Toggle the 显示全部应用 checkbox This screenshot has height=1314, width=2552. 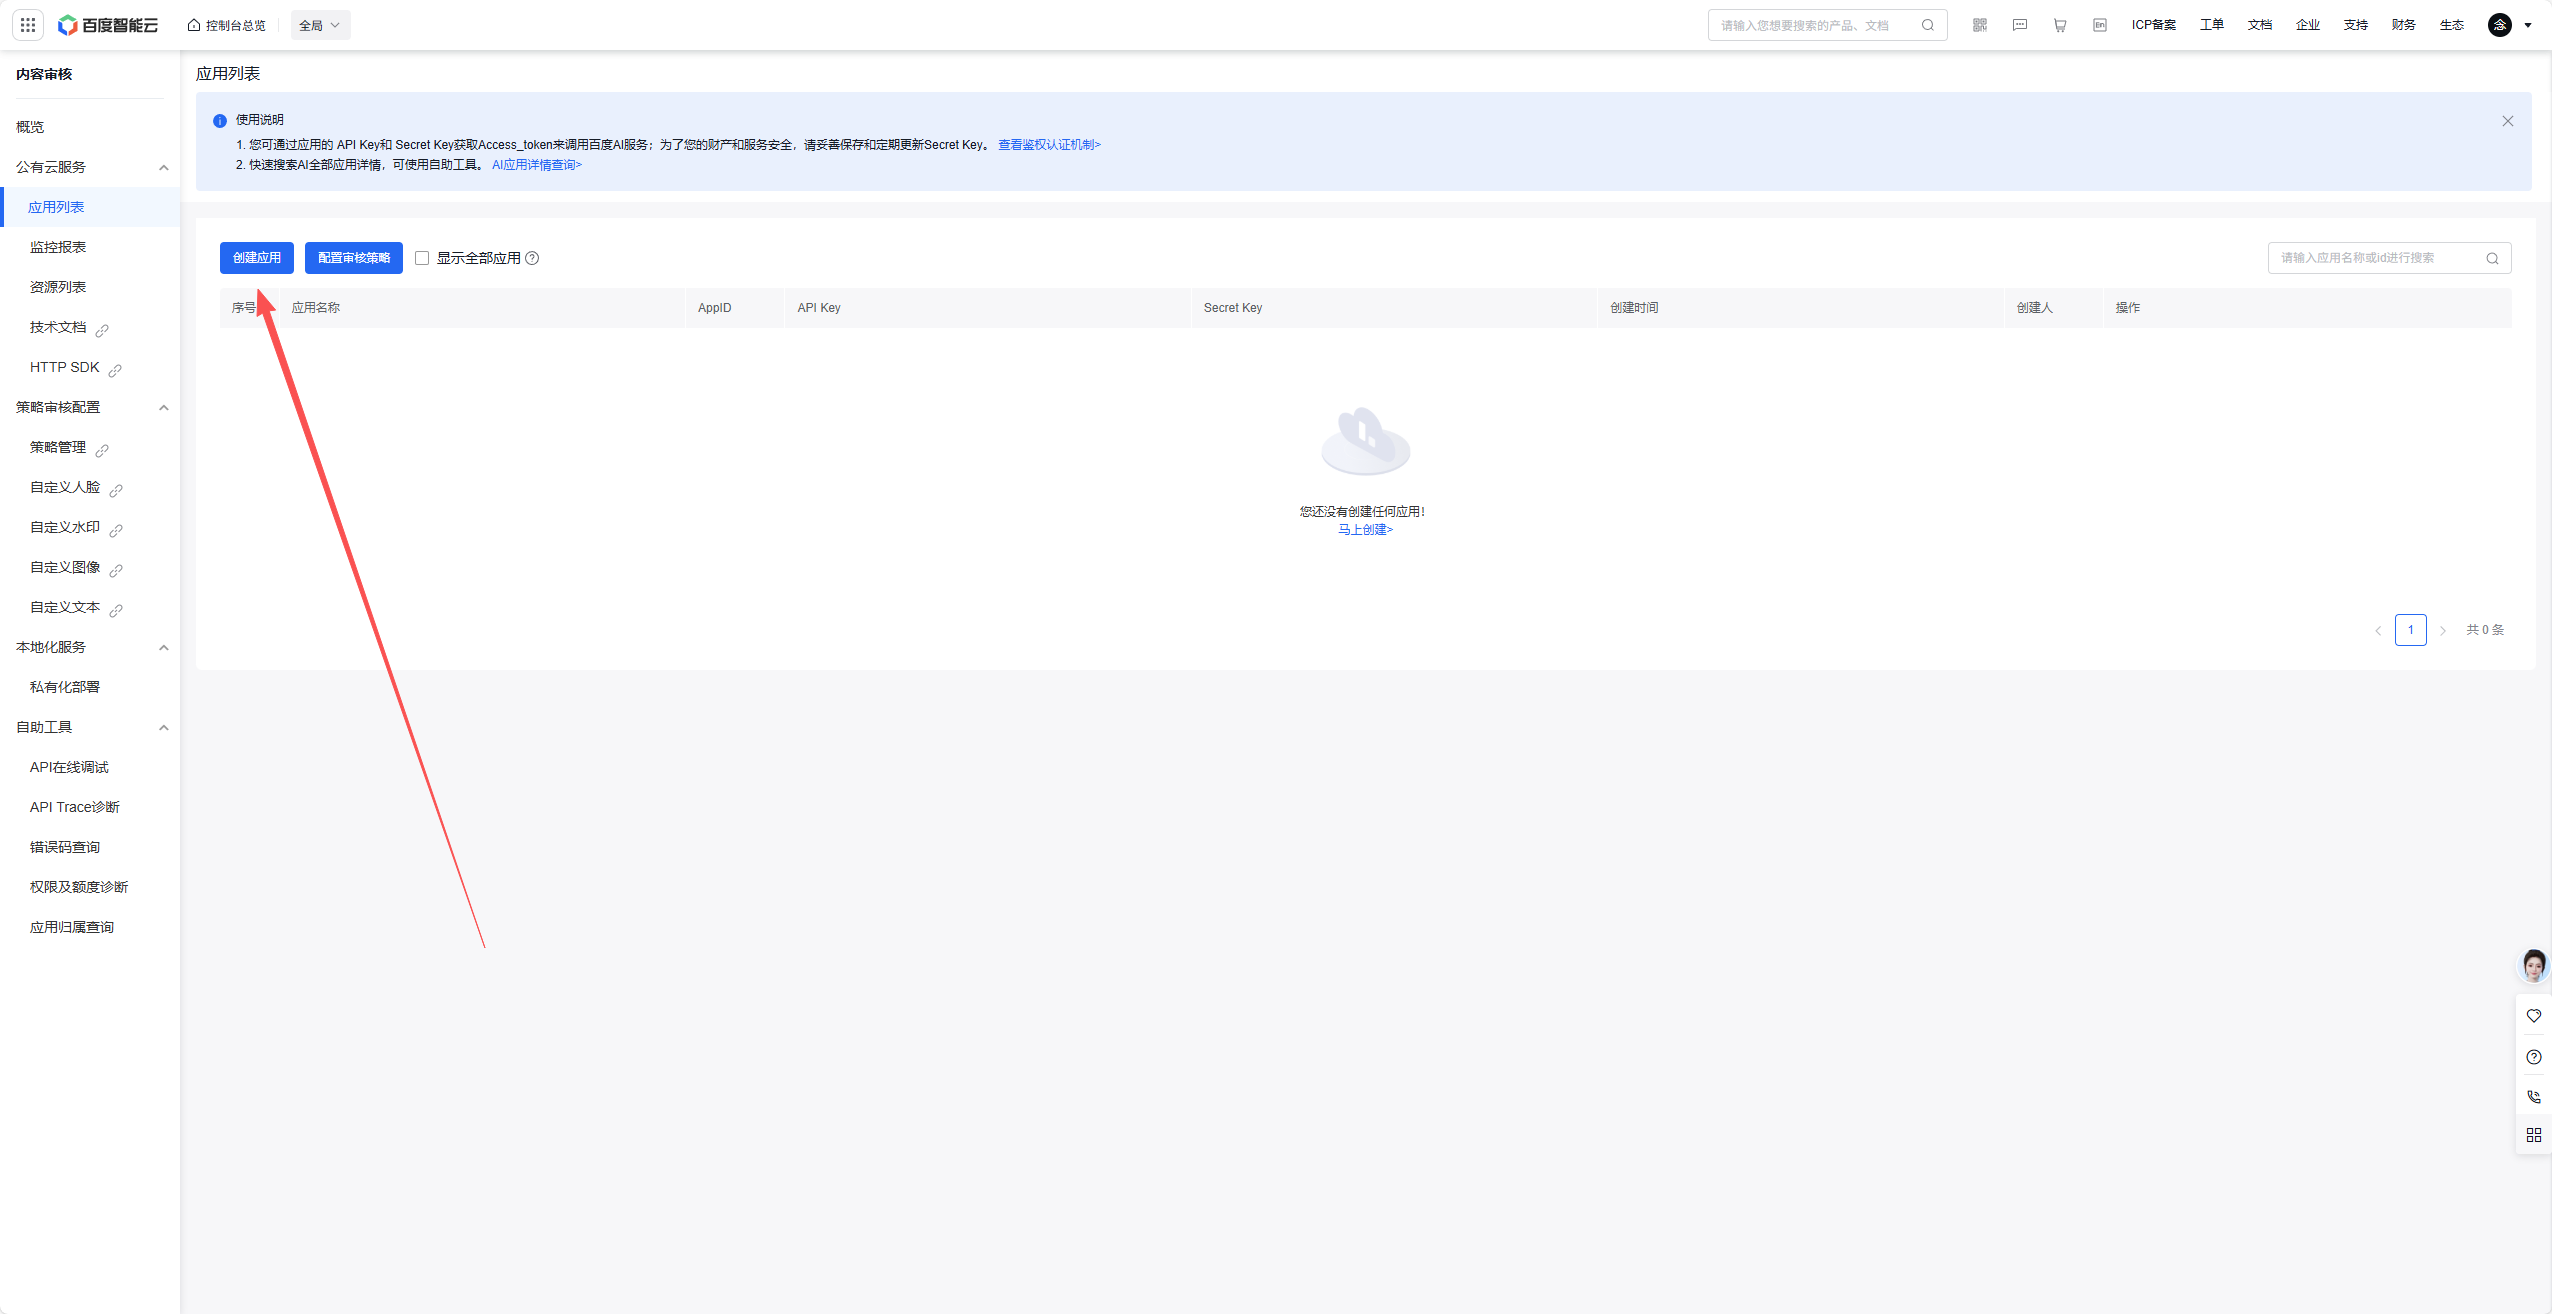422,258
